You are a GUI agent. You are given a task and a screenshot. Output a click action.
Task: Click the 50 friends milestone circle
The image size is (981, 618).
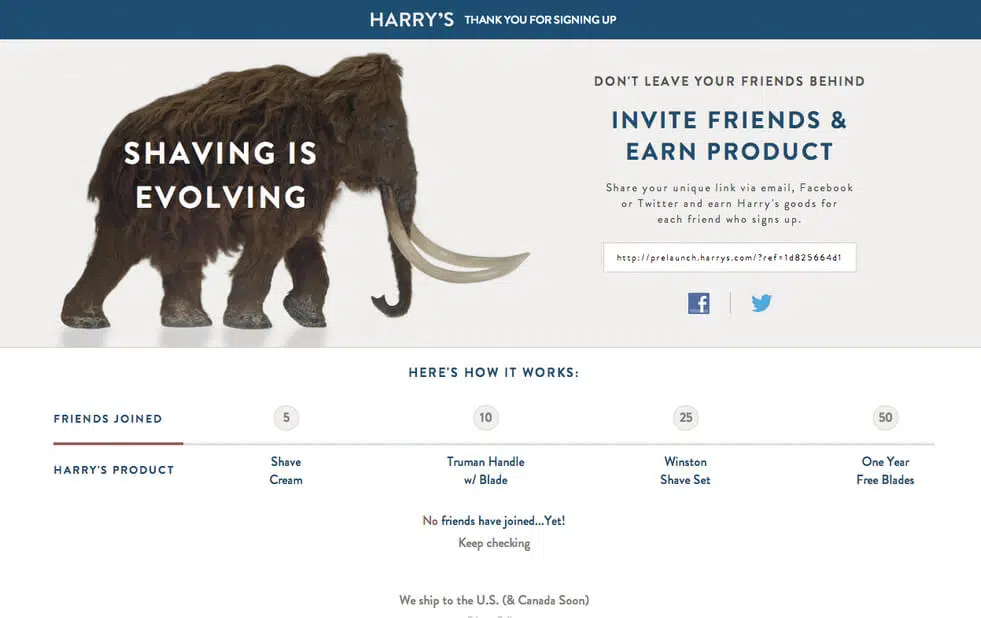885,418
